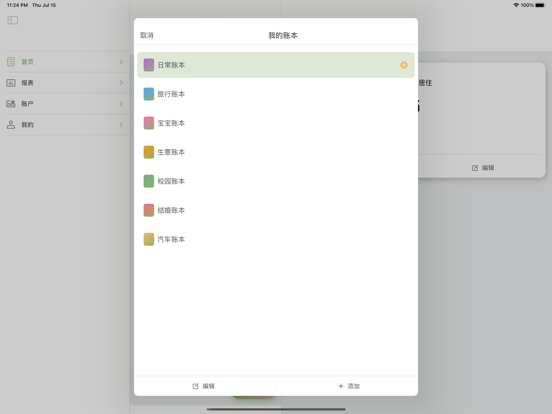
Task: Select the pink 宝宝账本 book icon
Action: [149, 123]
